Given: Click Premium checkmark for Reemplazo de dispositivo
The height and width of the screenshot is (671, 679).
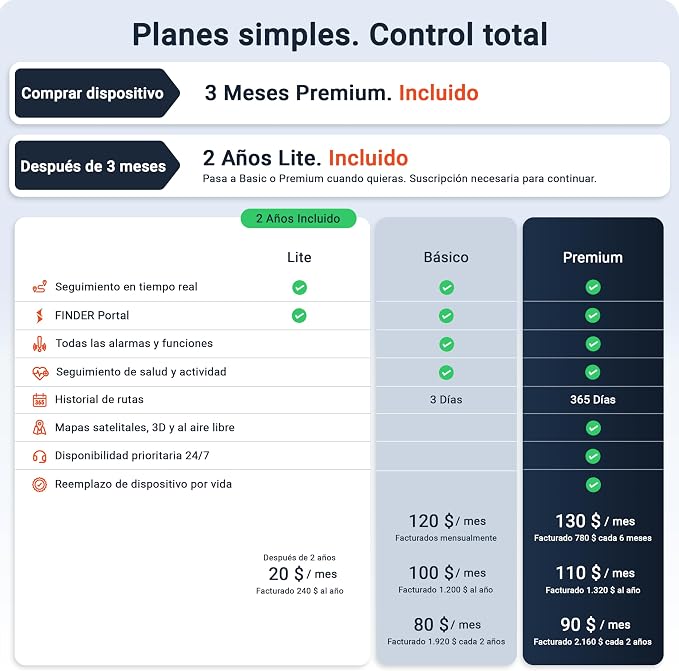Looking at the screenshot, I should point(593,484).
